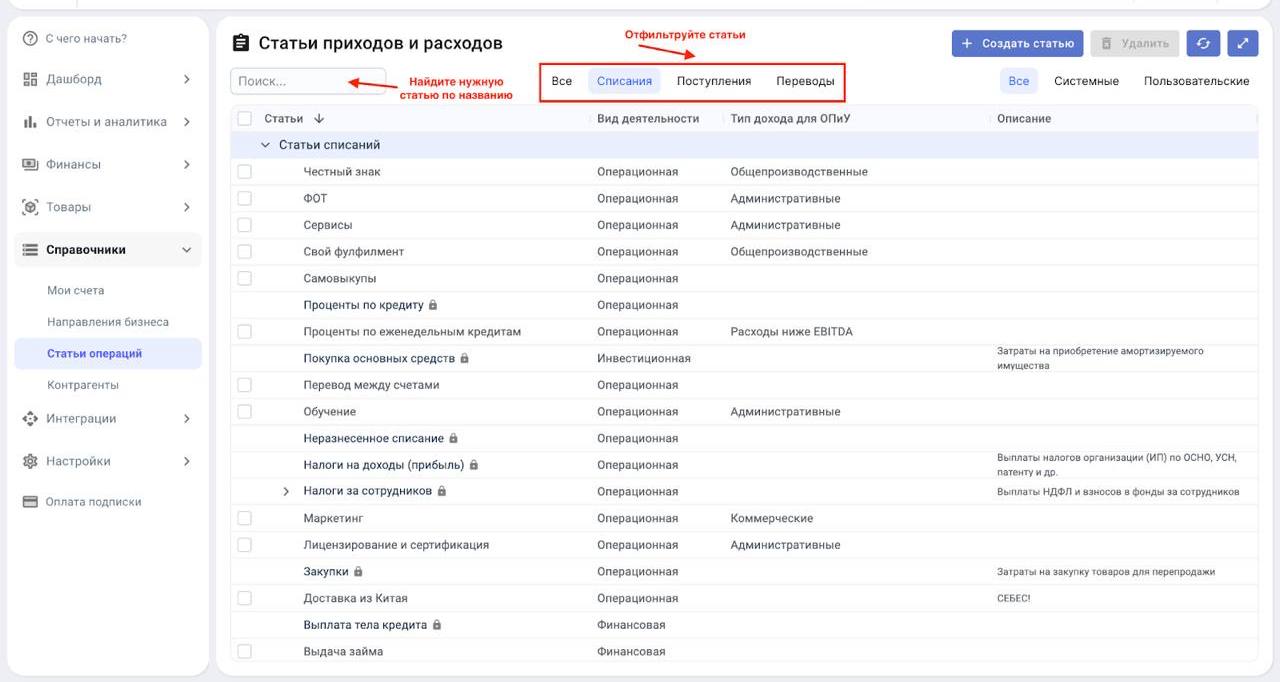Click the Товары box icon
The image size is (1280, 682).
pyautogui.click(x=30, y=207)
